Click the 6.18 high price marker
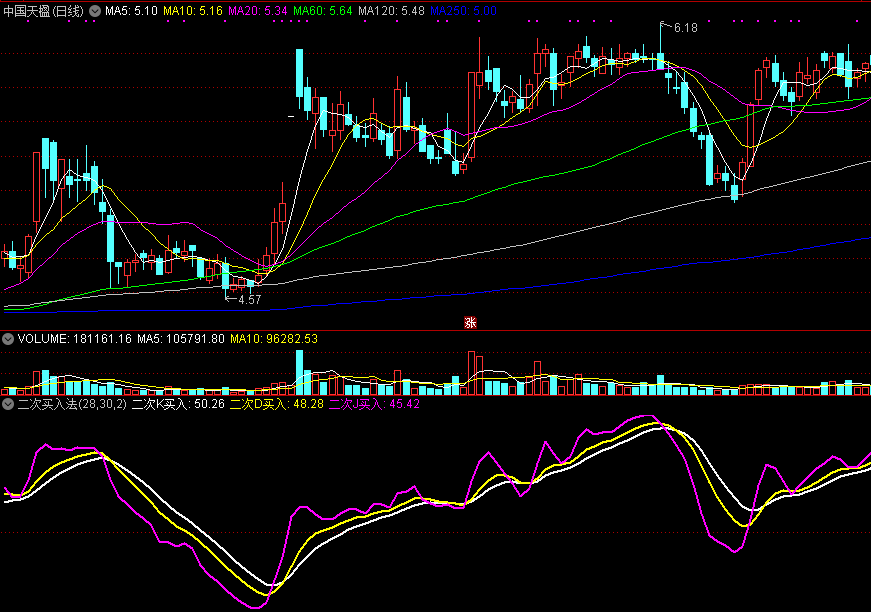The image size is (871, 612). tap(685, 28)
